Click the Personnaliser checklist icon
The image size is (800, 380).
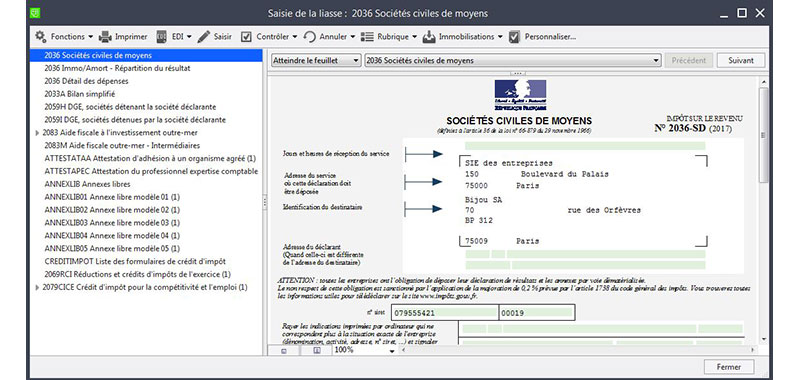point(514,37)
